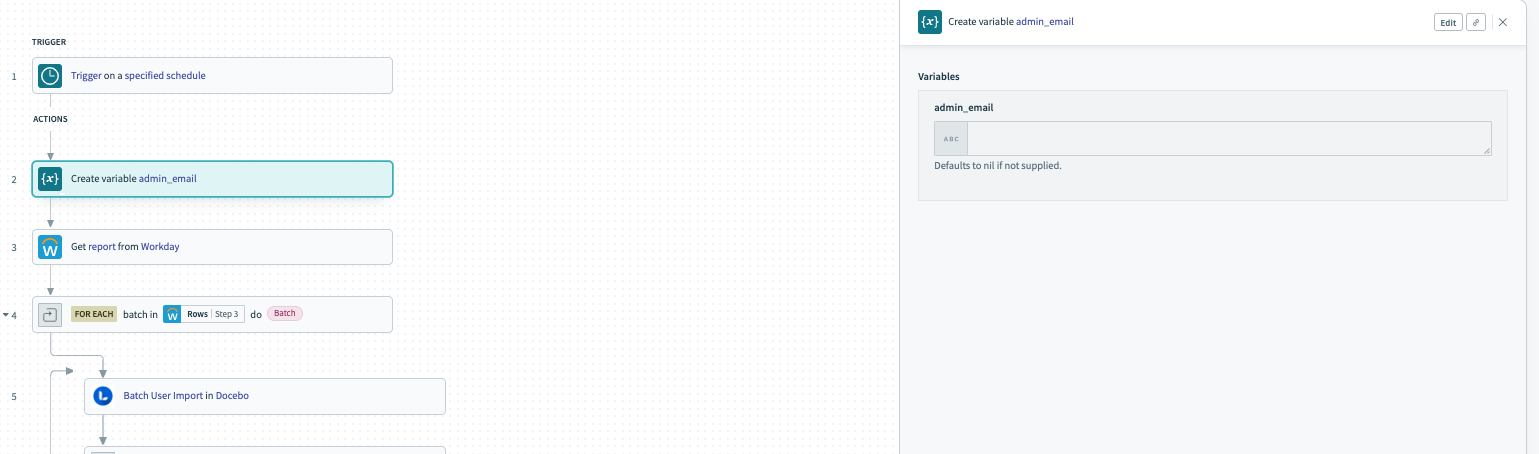Screen dimensions: 1539x454
Task: Open the Trigger on a specified schedule step
Action: (x=212, y=75)
